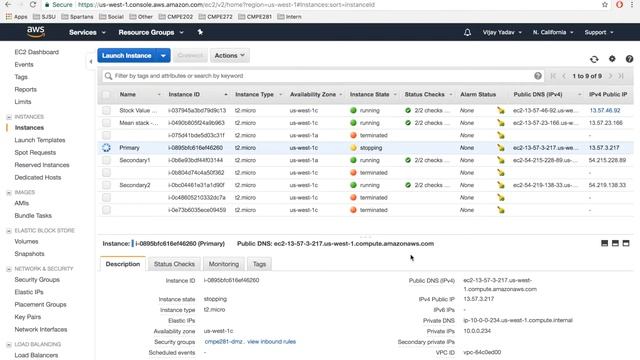
Task: Open EC2 Dashboard in sidebar
Action: pos(37,52)
